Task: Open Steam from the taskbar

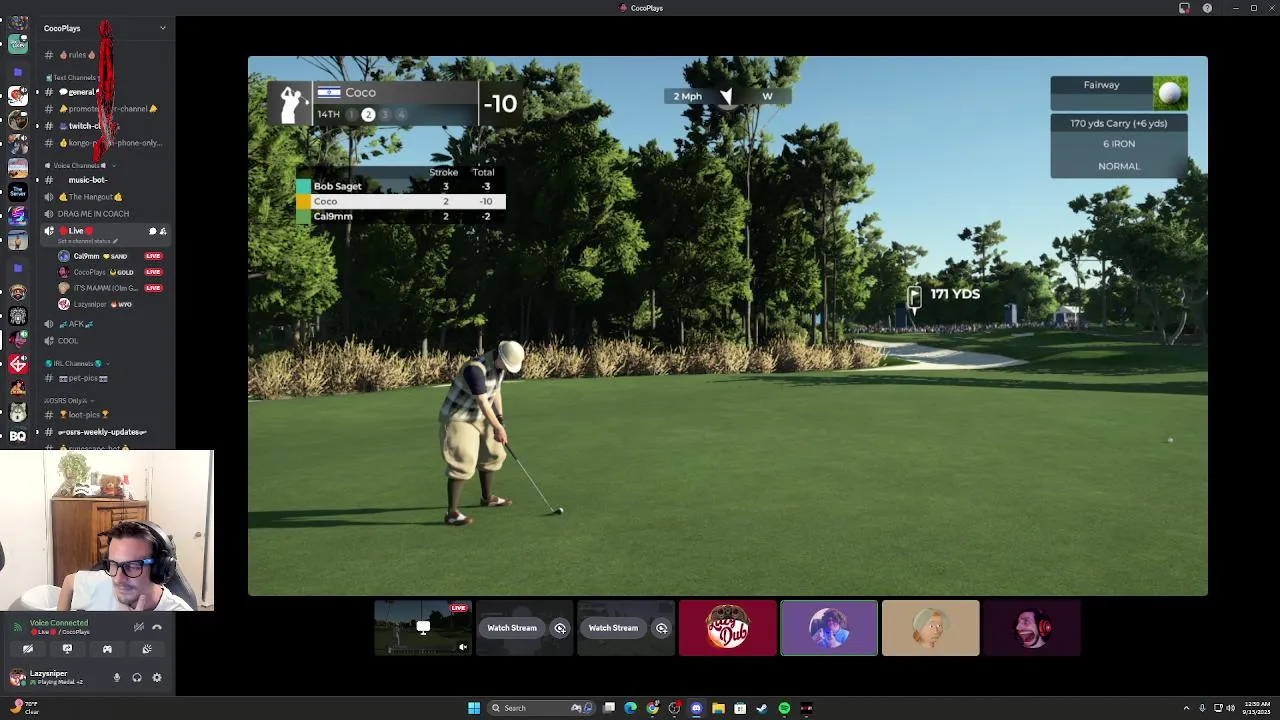Action: (762, 708)
